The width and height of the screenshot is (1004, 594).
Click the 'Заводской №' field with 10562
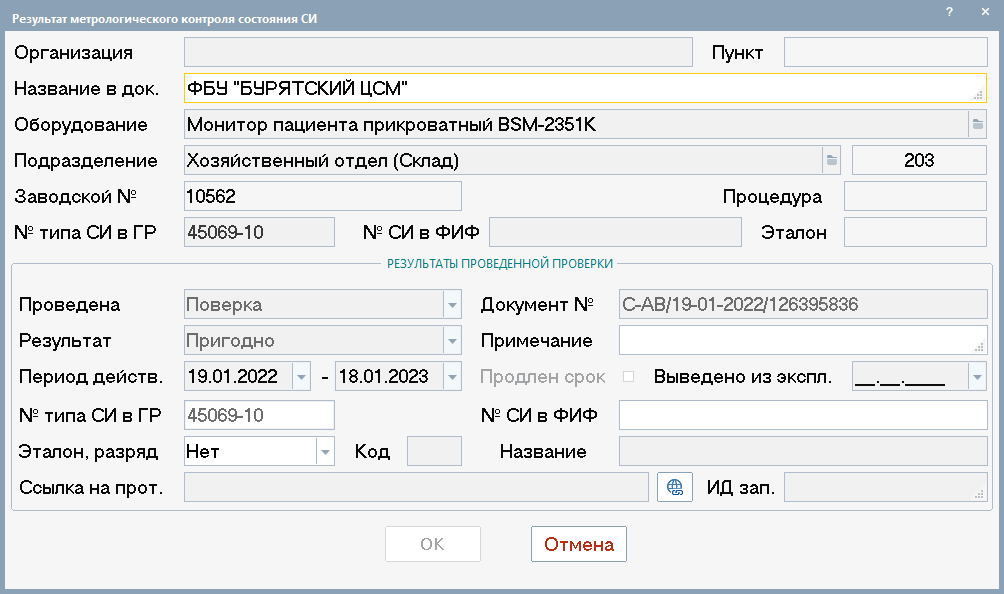click(322, 196)
